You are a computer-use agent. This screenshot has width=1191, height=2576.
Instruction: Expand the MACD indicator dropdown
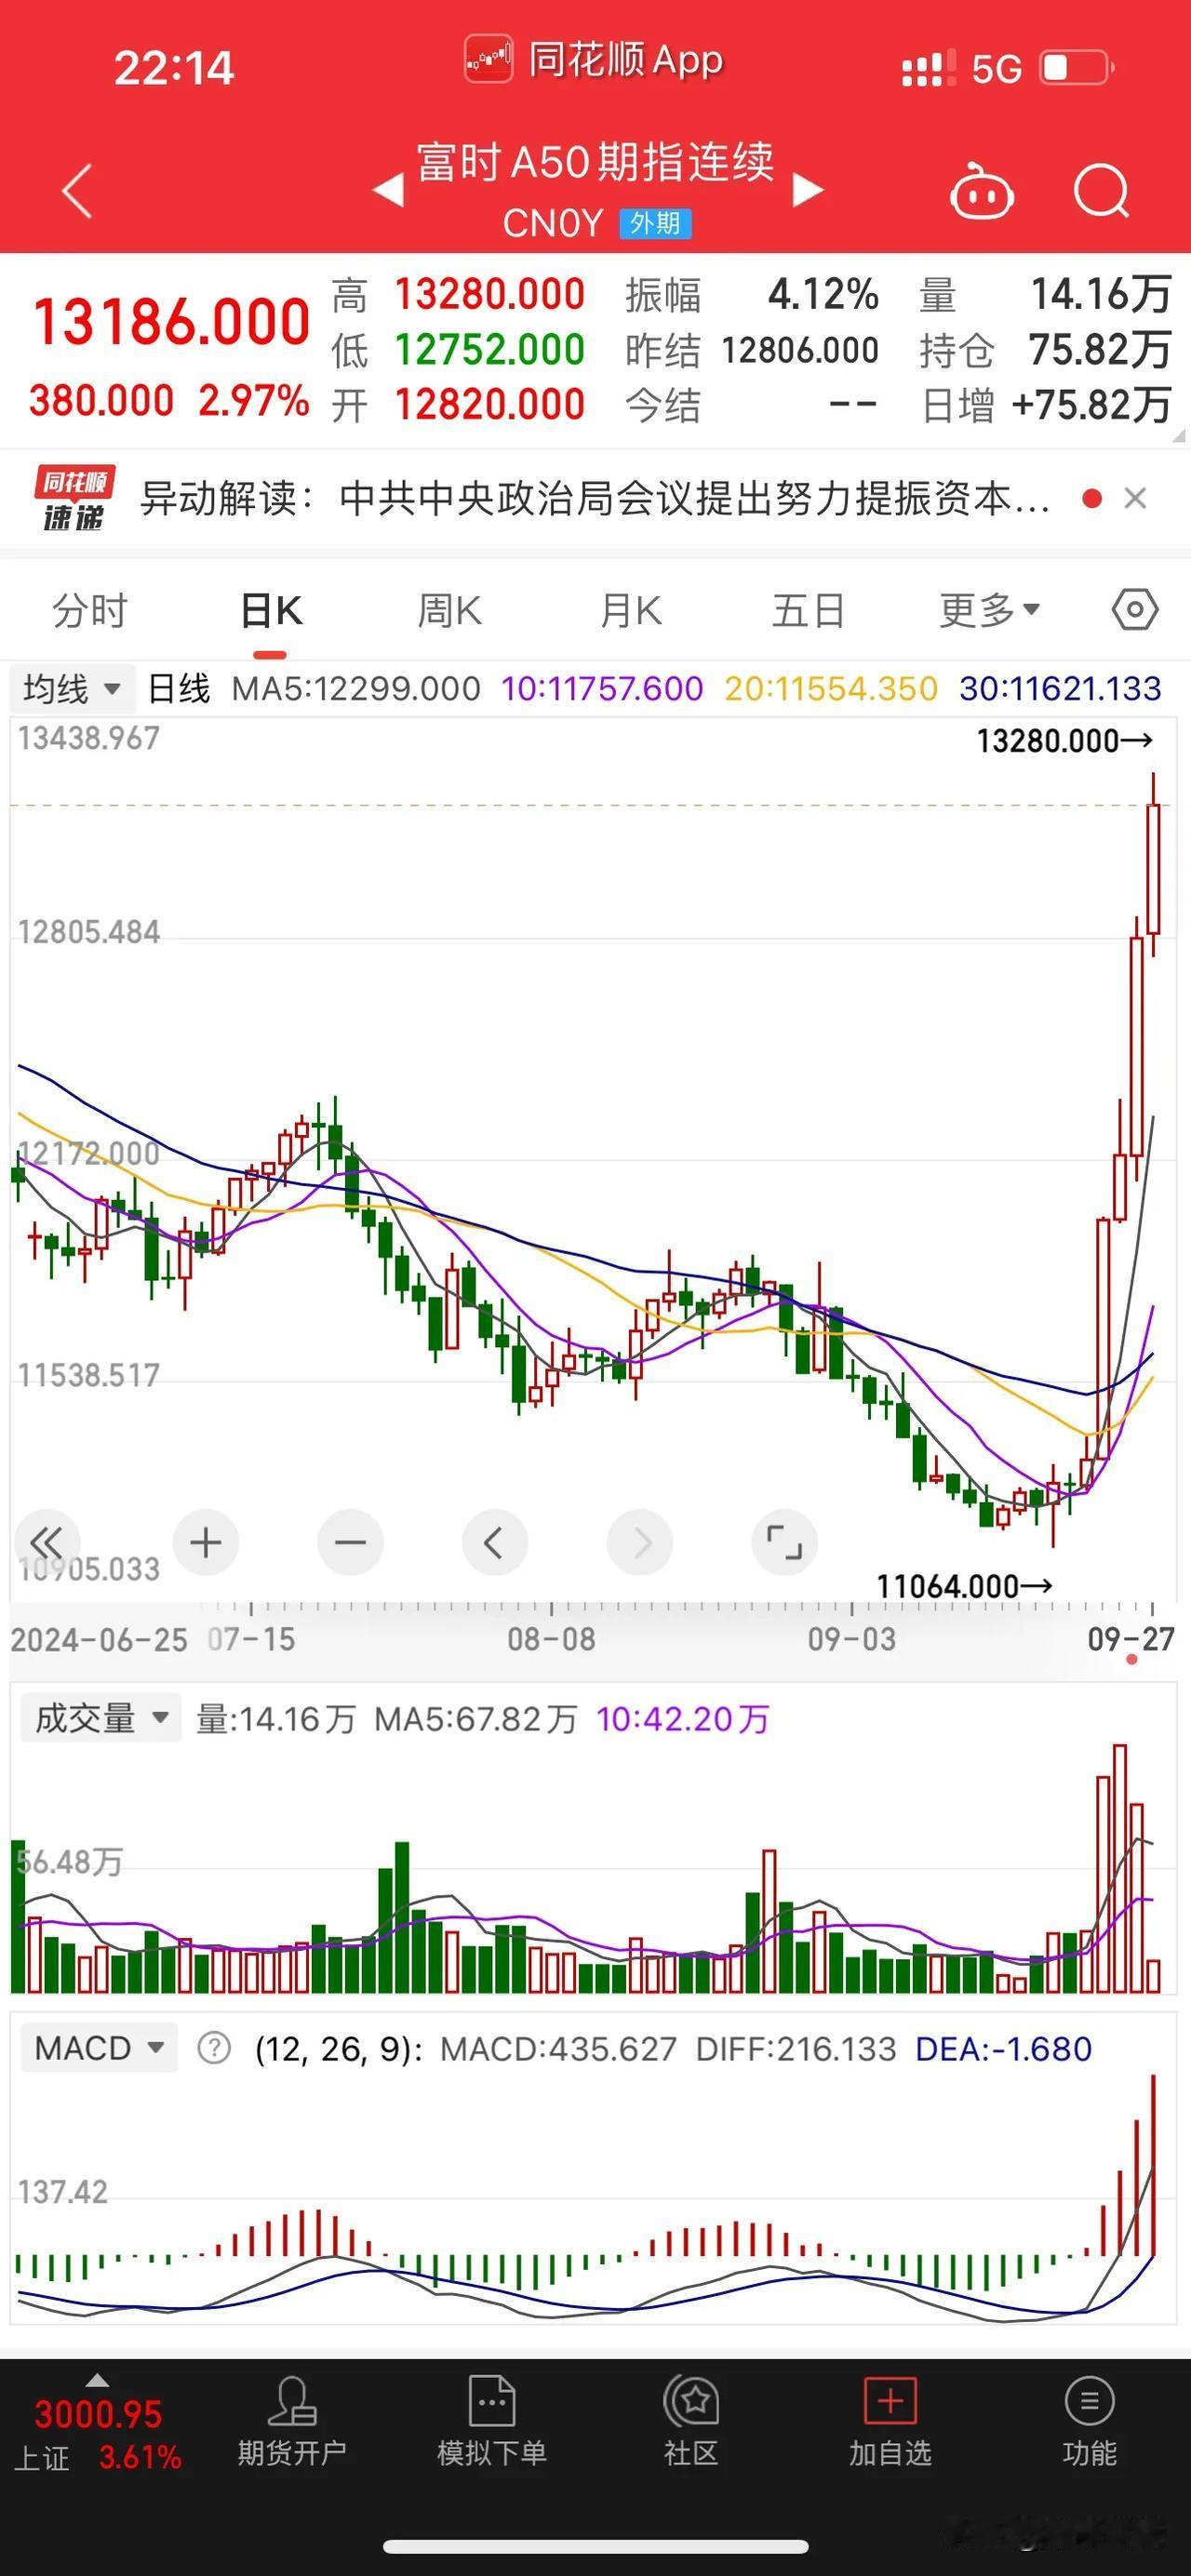pos(99,2048)
